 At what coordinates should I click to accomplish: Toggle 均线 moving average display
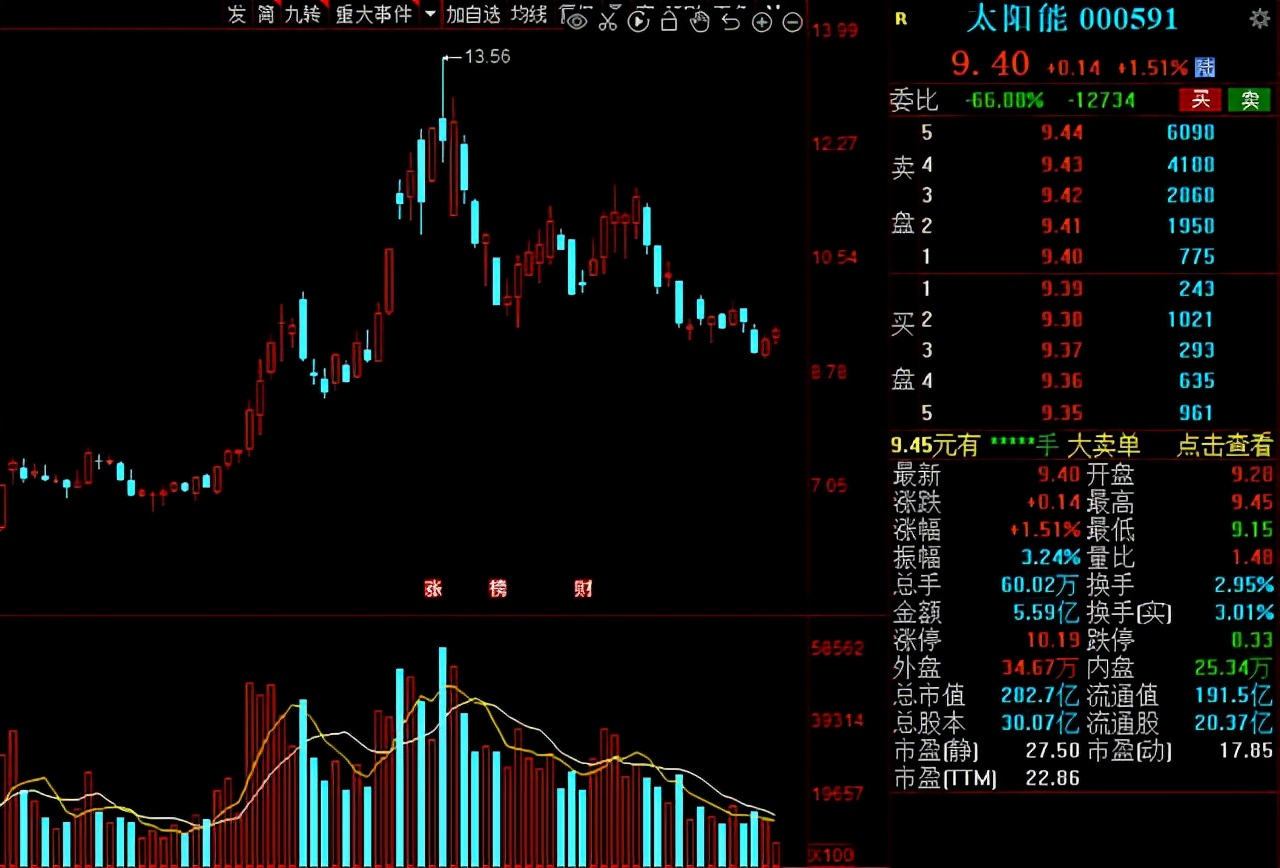pos(529,14)
